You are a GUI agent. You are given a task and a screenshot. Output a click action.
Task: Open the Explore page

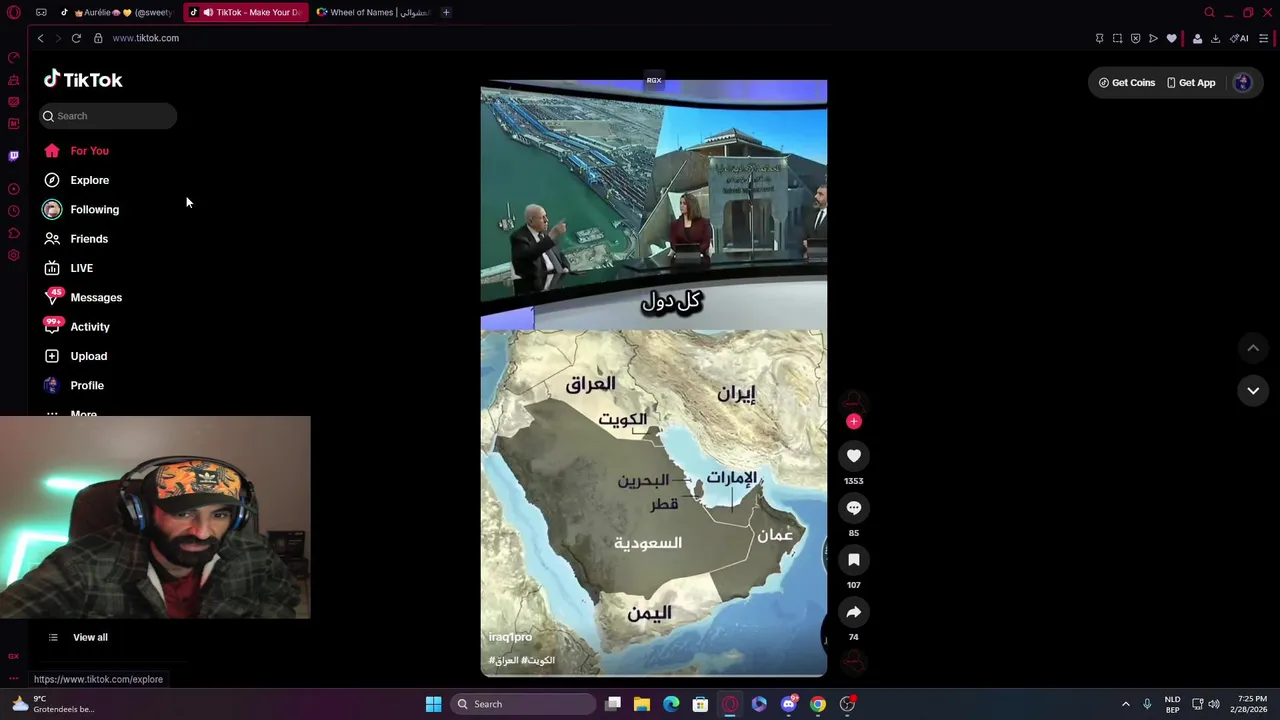pyautogui.click(x=77, y=180)
